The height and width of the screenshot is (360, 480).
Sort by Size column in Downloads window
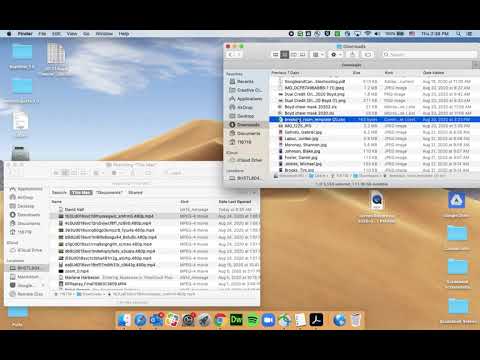click(x=356, y=73)
